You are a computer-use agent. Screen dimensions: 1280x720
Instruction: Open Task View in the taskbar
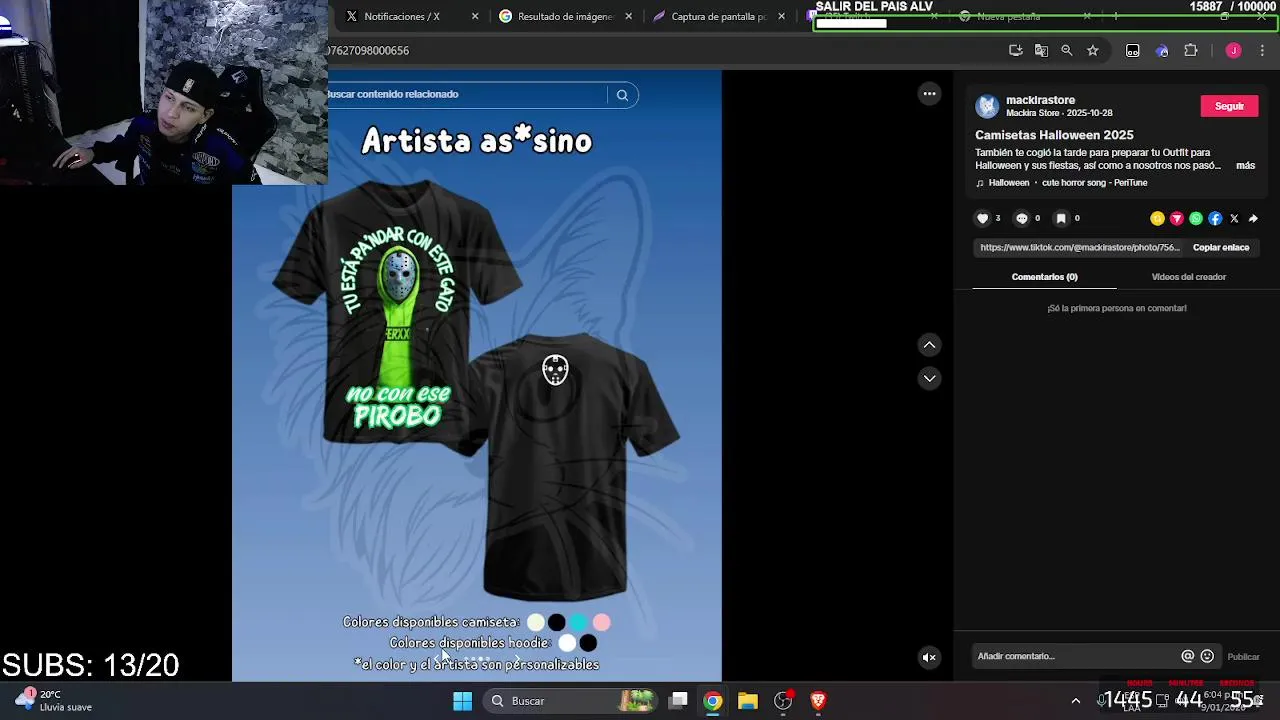click(x=678, y=701)
